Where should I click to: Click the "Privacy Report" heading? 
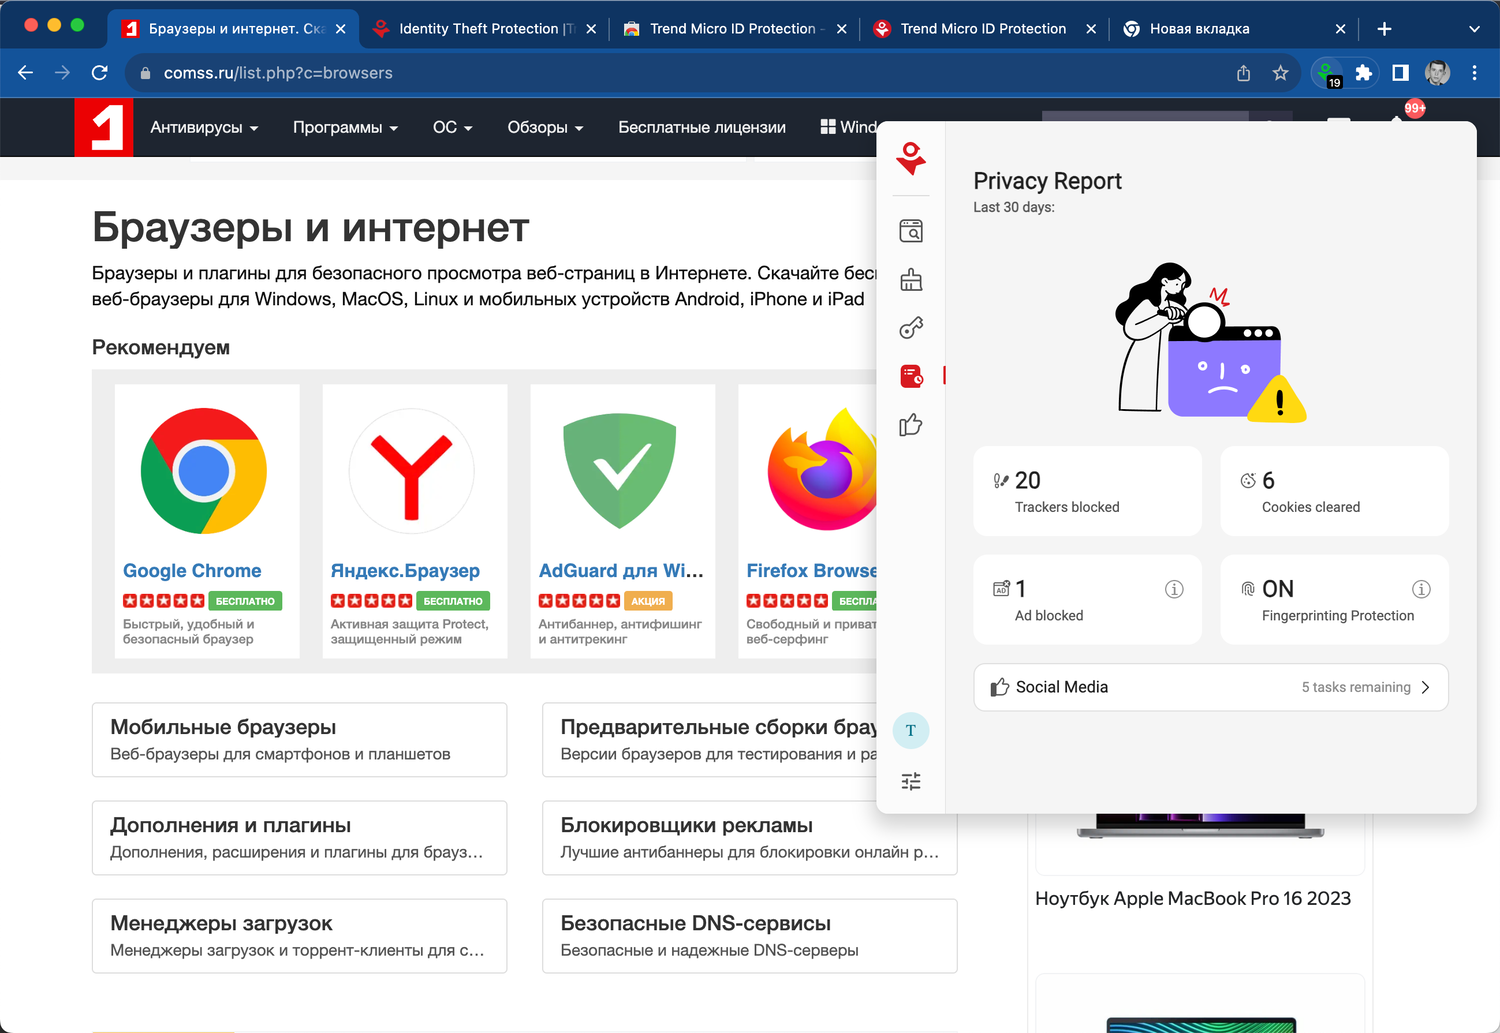click(1047, 181)
